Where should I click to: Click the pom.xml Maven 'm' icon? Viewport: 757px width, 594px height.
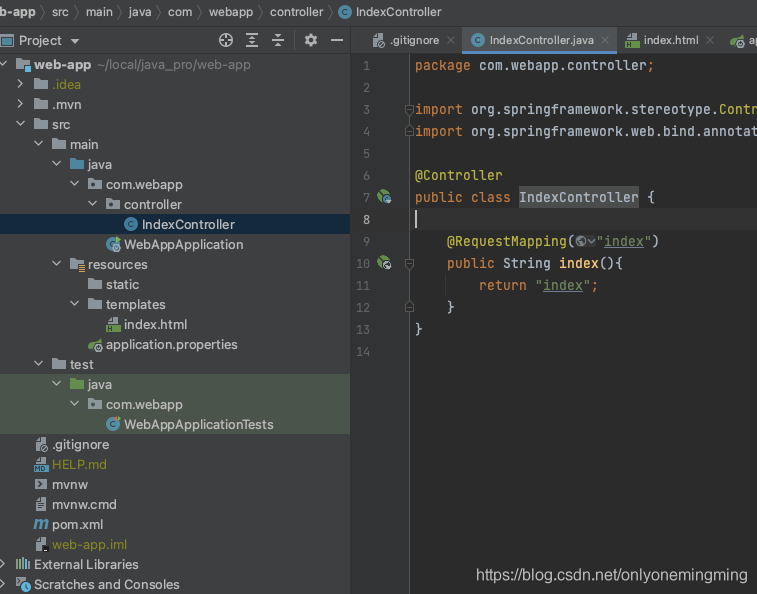tap(41, 524)
